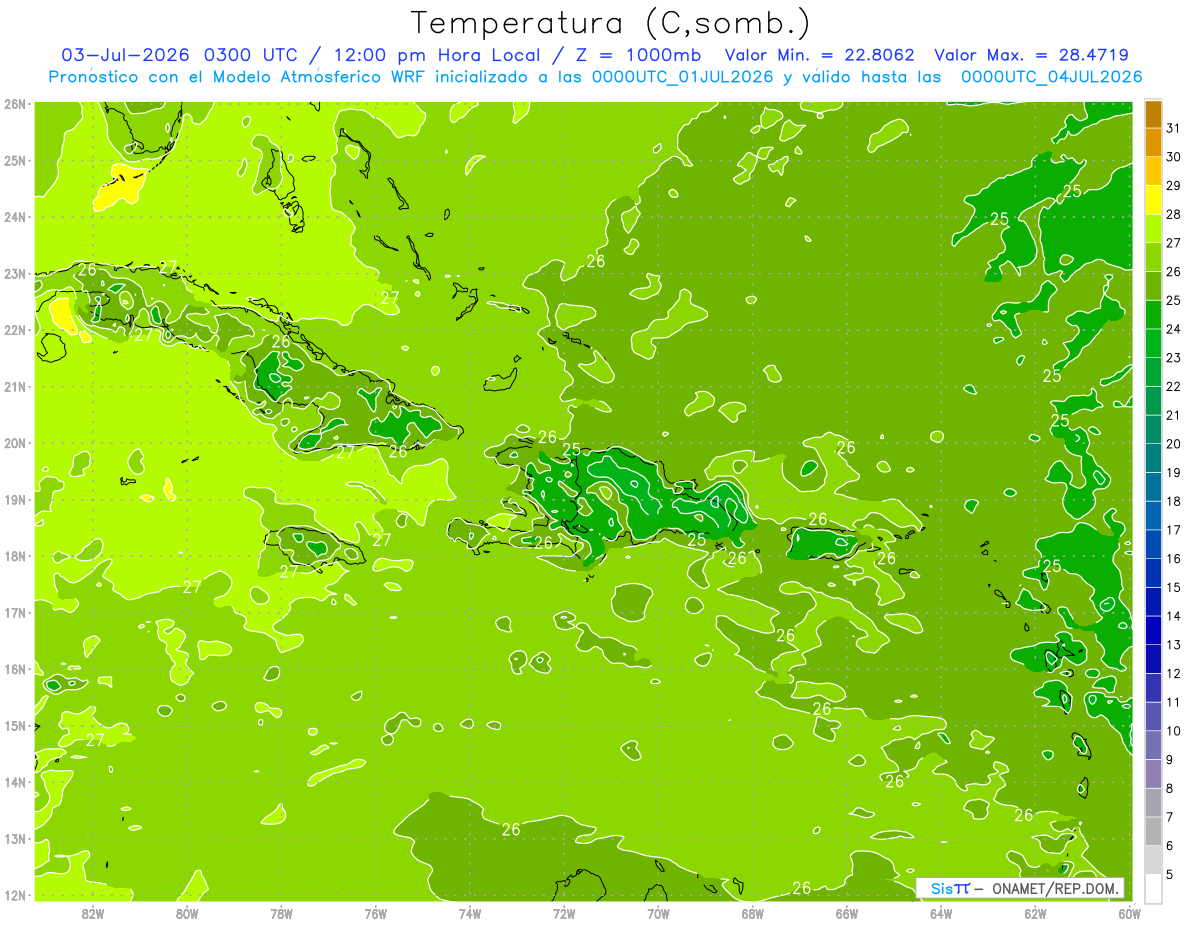The width and height of the screenshot is (1200, 927).
Task: Click legend value 10 on color scale
Action: click(1174, 732)
